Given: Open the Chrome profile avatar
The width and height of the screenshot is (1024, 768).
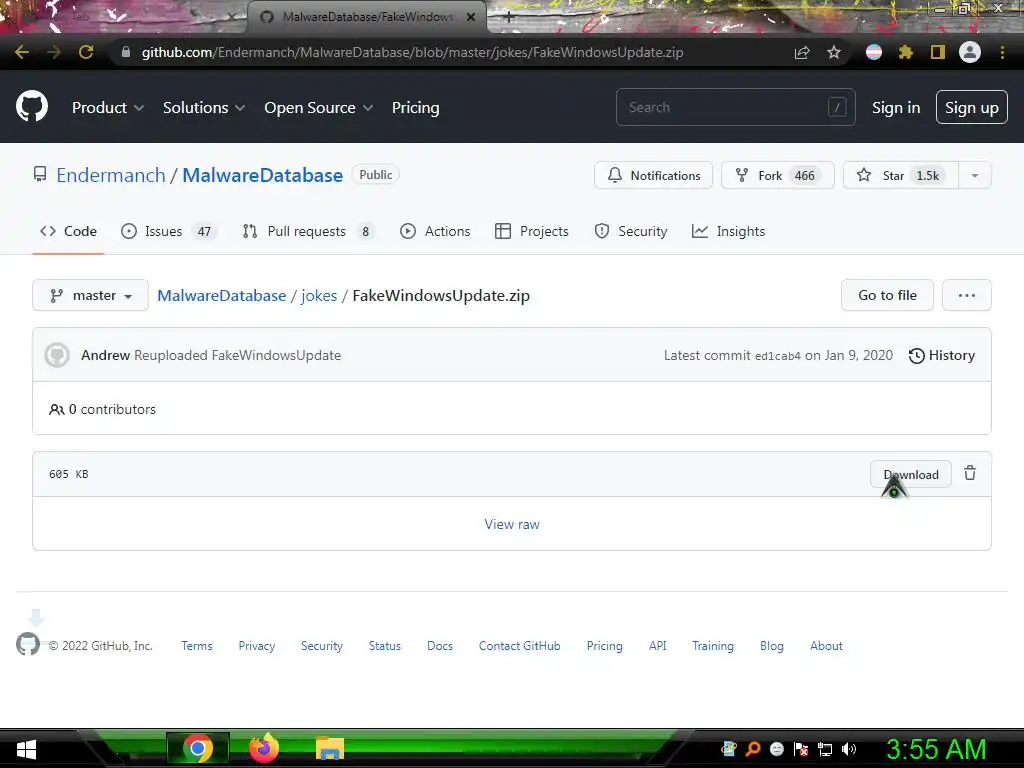Looking at the screenshot, I should click(970, 52).
